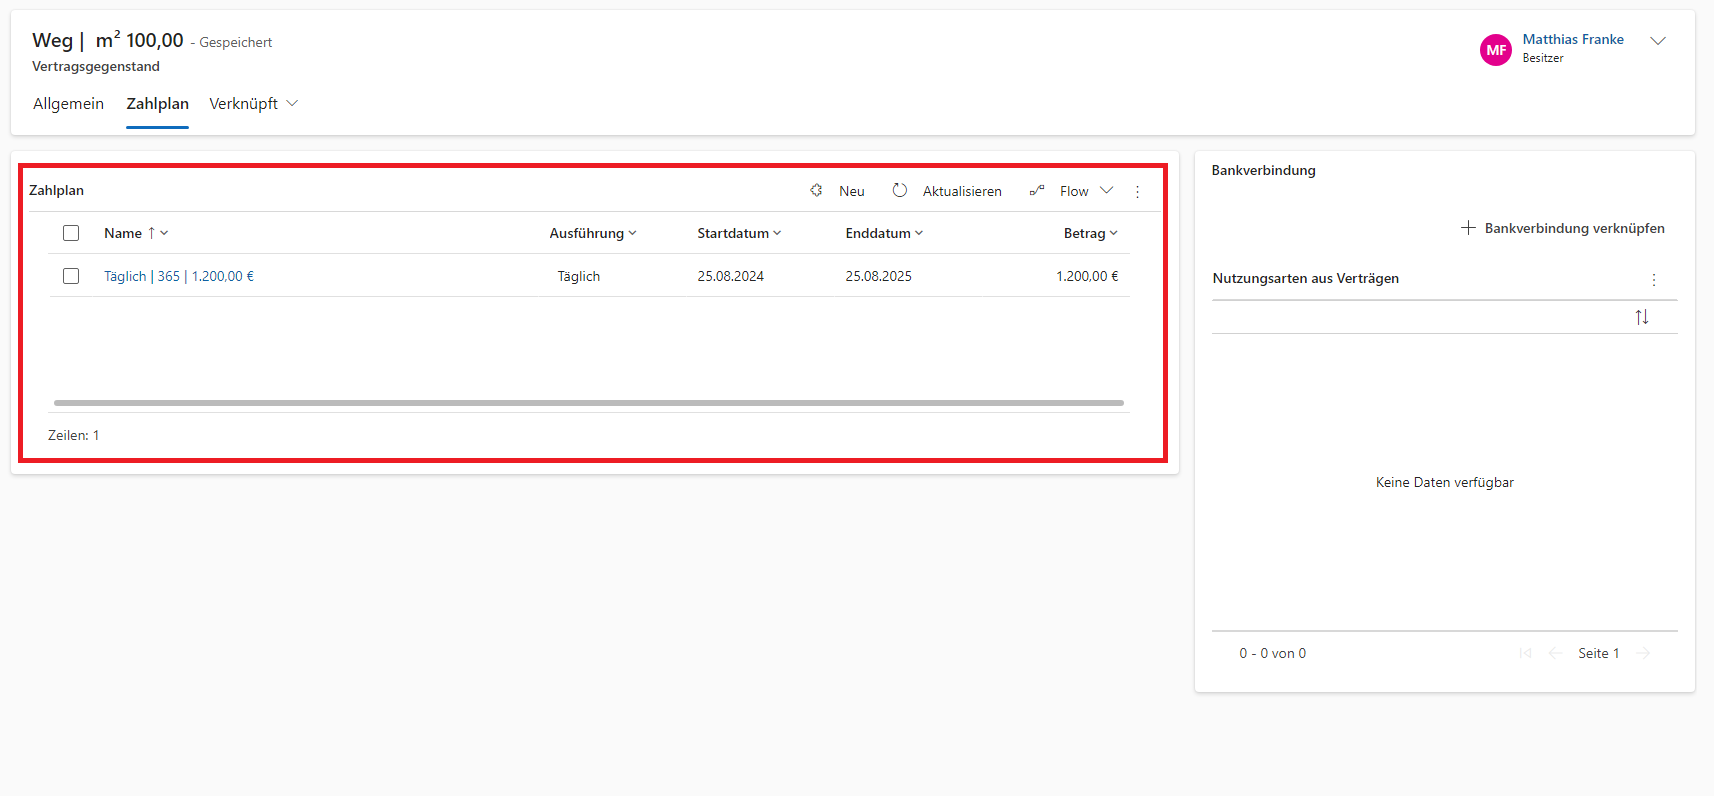Image resolution: width=1714 pixels, height=796 pixels.
Task: Expand header chevron next to Matthias Franke
Action: (x=1658, y=41)
